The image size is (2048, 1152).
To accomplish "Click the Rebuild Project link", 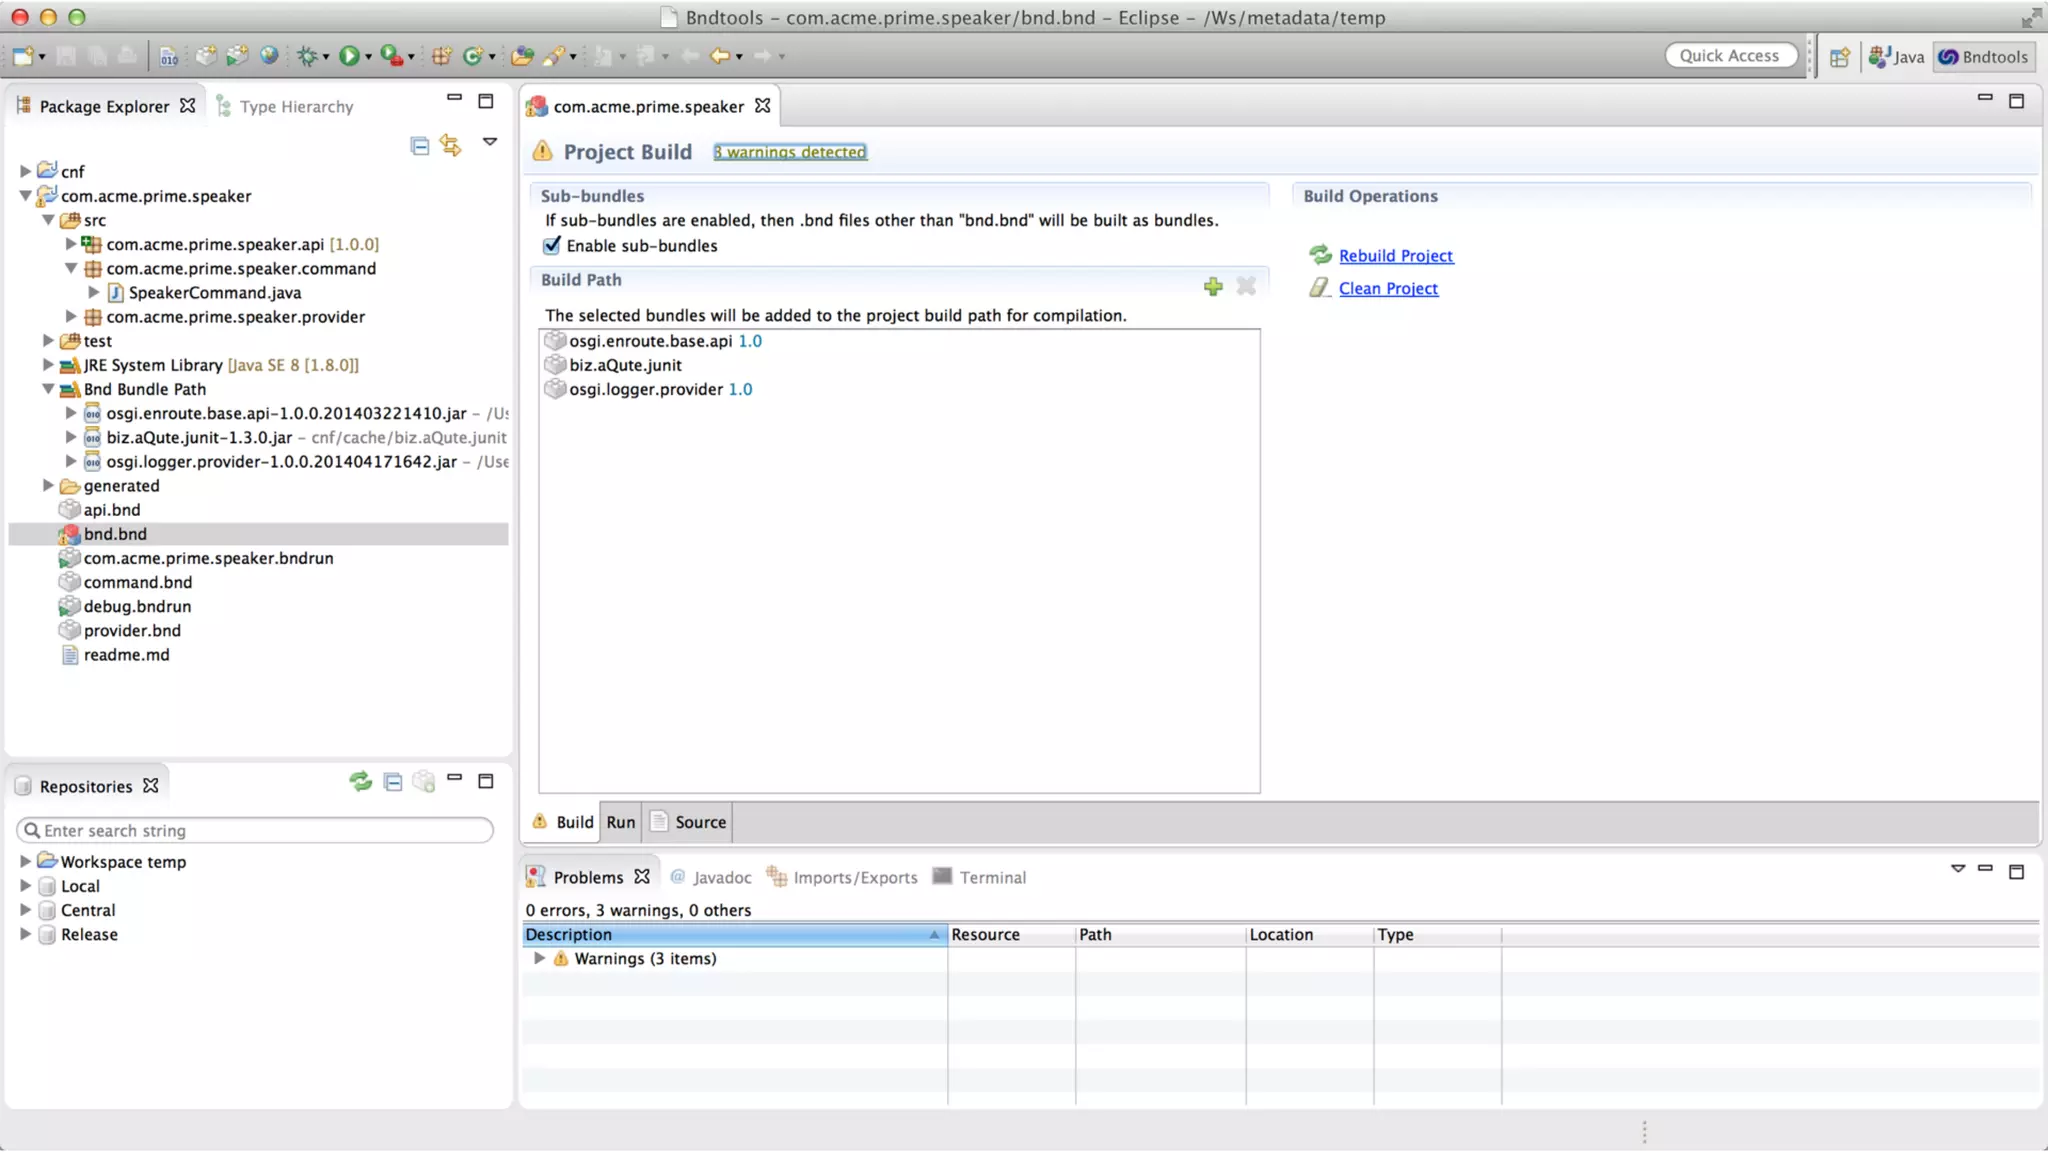I will click(1395, 256).
